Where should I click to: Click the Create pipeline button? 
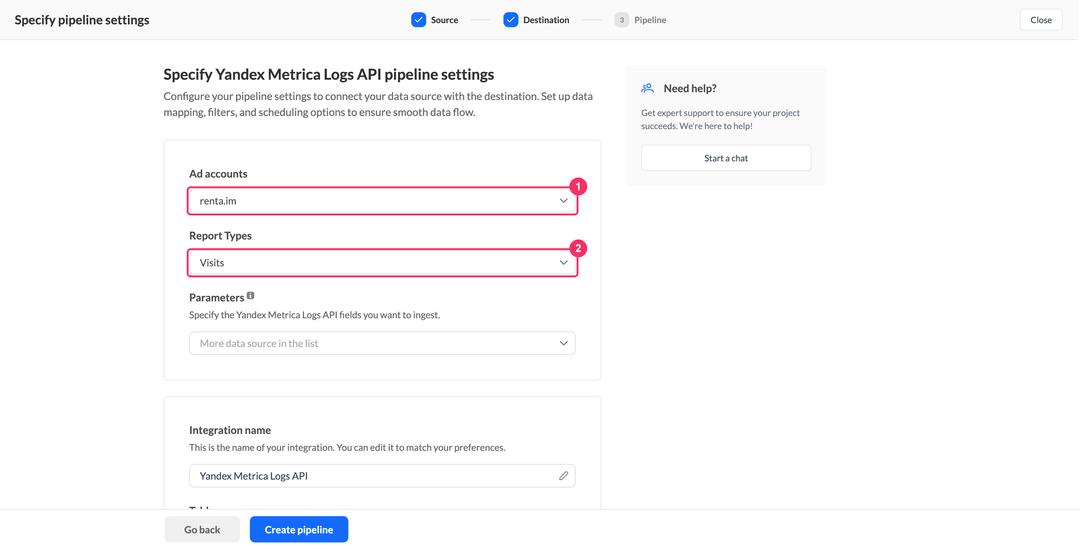click(299, 530)
